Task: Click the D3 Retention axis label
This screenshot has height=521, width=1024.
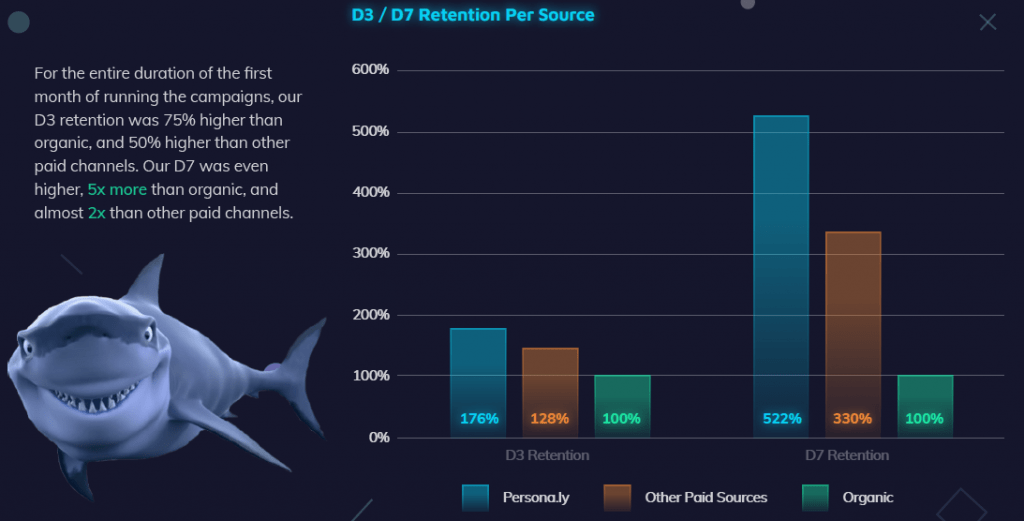Action: (x=547, y=455)
